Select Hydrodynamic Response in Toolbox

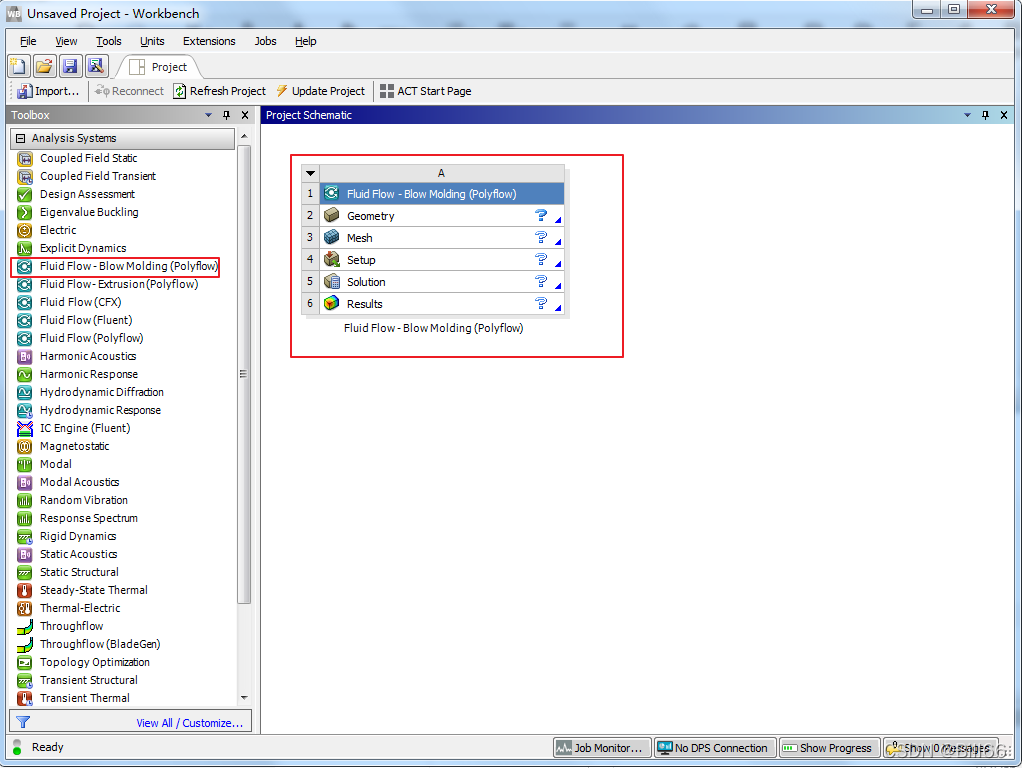click(x=100, y=410)
